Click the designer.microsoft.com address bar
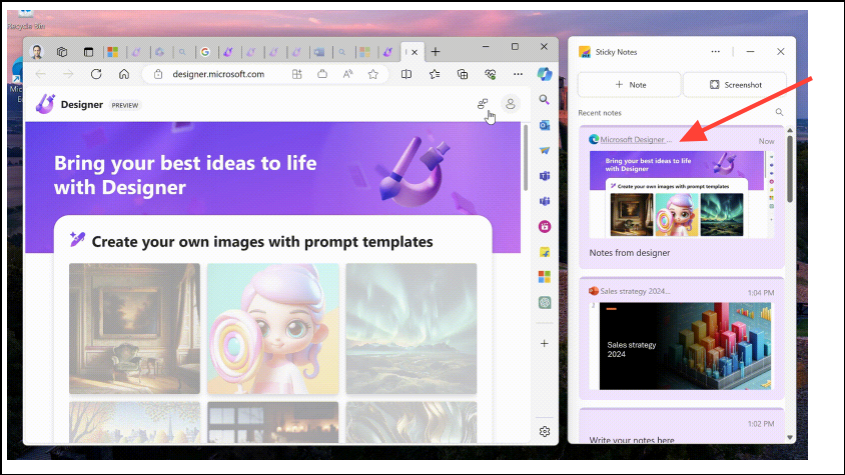 pos(218,74)
